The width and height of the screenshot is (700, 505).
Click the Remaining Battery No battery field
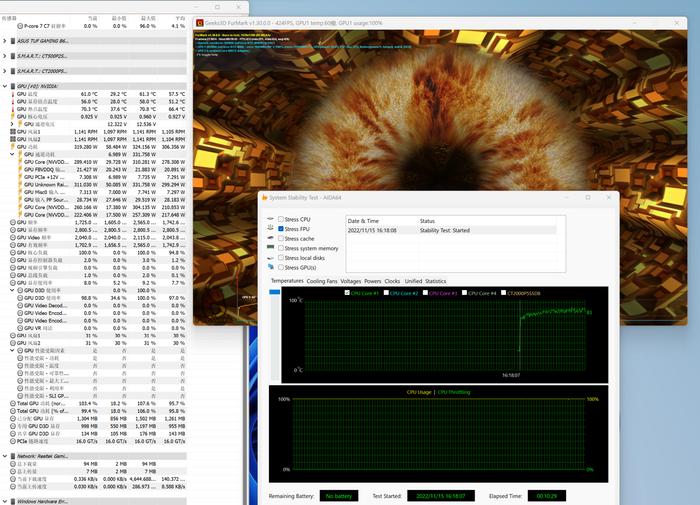339,496
